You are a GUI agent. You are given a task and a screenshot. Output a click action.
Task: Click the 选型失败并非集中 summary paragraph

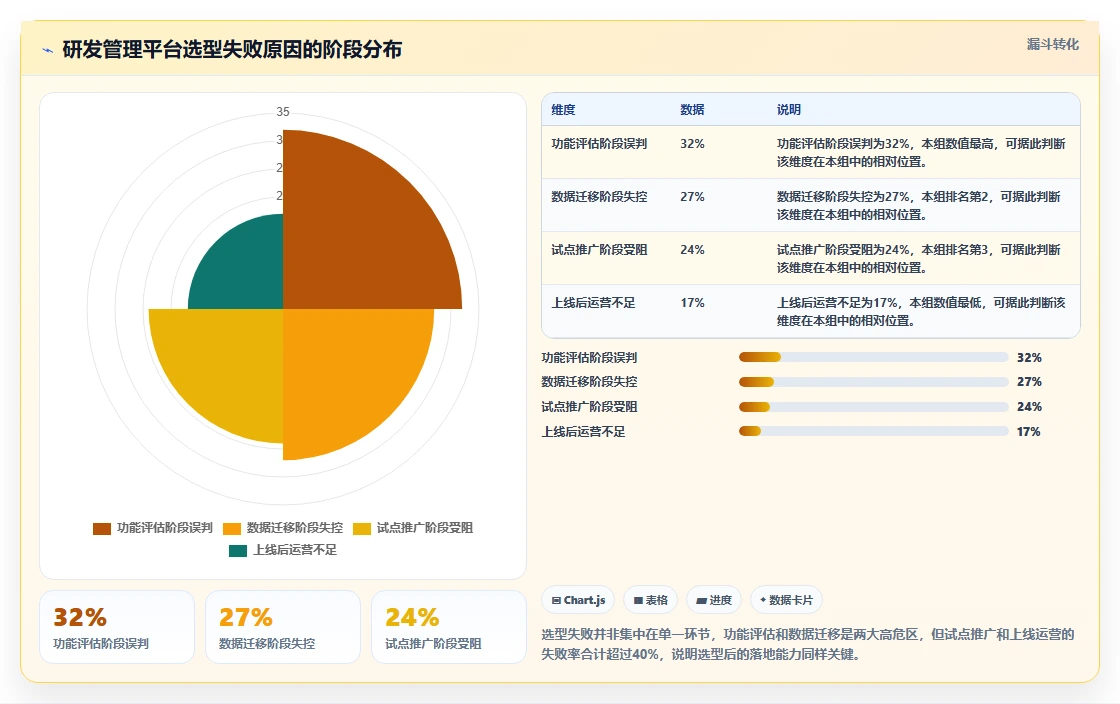(x=808, y=644)
